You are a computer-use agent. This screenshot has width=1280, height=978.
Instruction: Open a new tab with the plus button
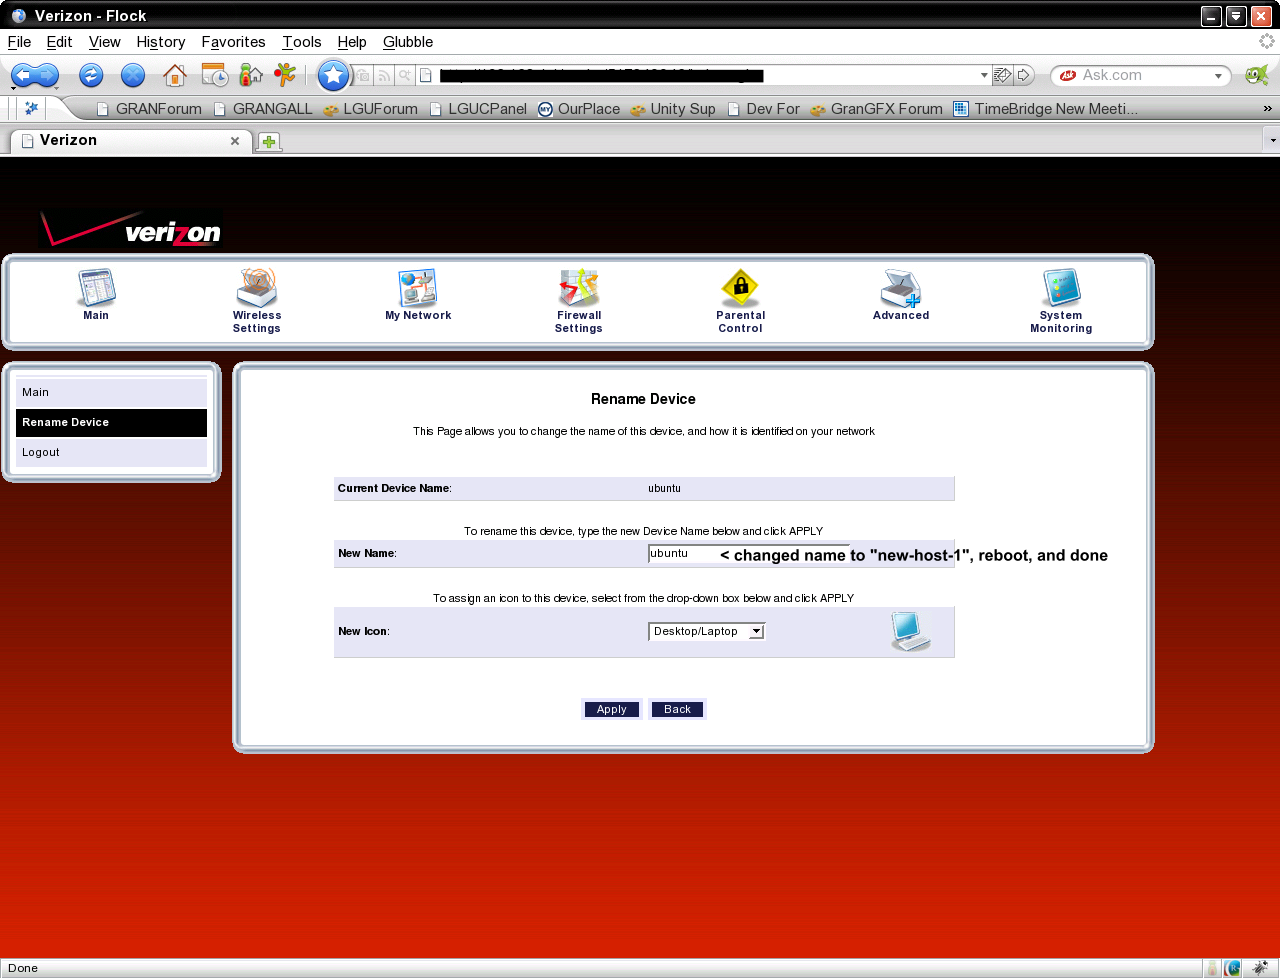[x=269, y=142]
